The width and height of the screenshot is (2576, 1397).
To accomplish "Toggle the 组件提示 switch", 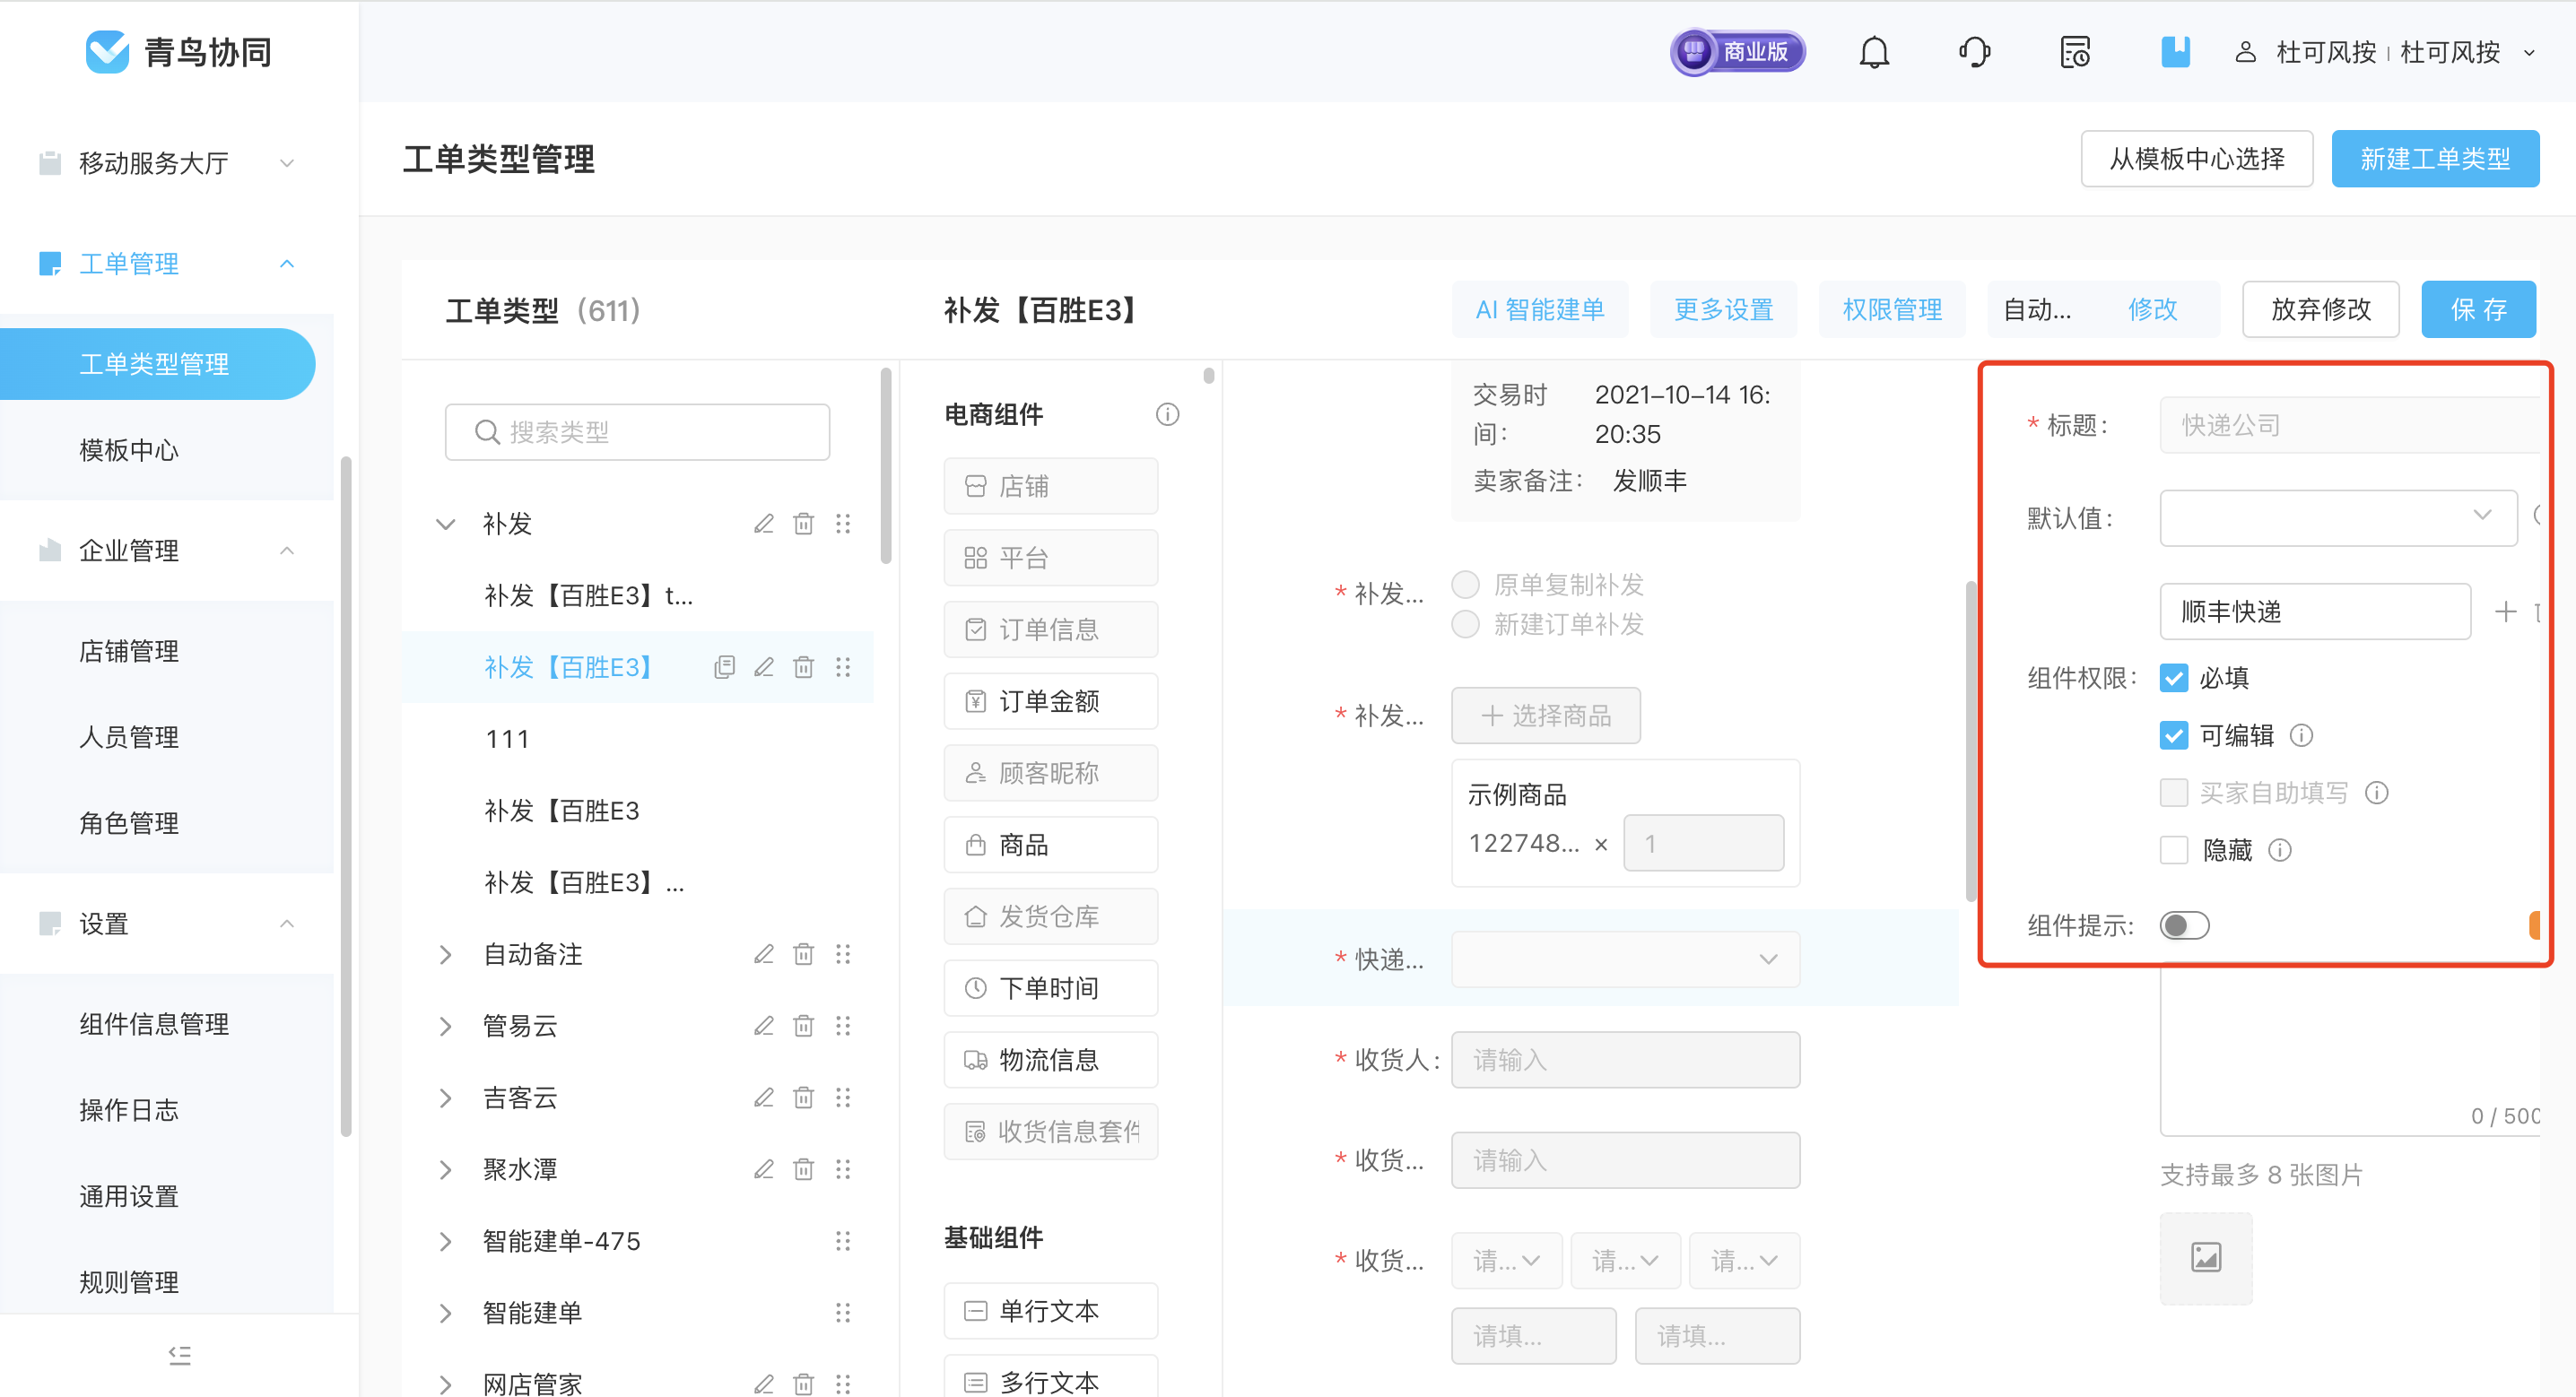I will 2187,927.
